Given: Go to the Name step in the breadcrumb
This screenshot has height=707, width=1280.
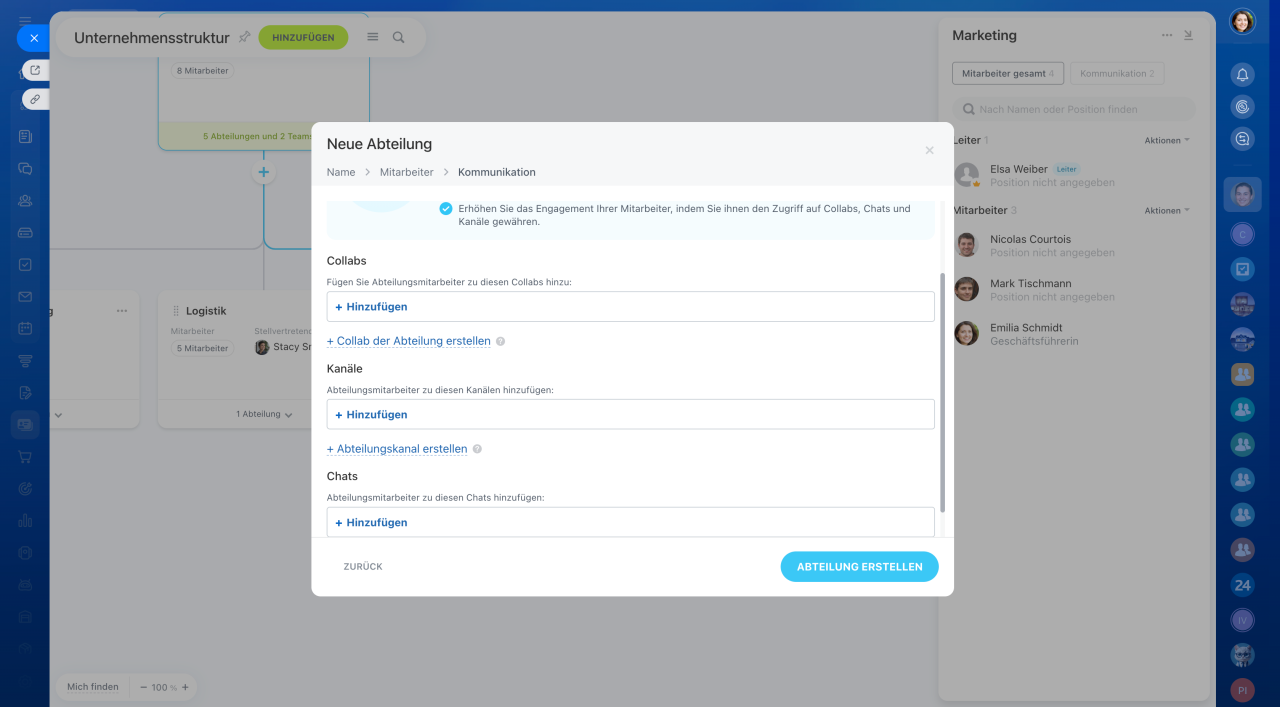Looking at the screenshot, I should (x=341, y=172).
